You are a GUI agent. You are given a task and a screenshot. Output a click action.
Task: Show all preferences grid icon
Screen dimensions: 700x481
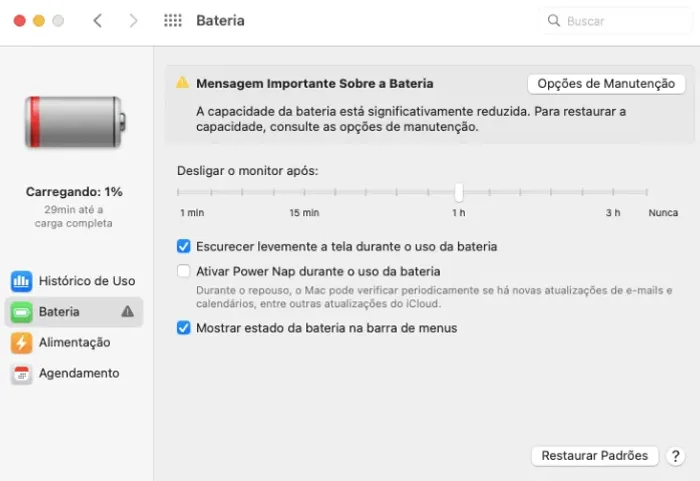pyautogui.click(x=173, y=21)
